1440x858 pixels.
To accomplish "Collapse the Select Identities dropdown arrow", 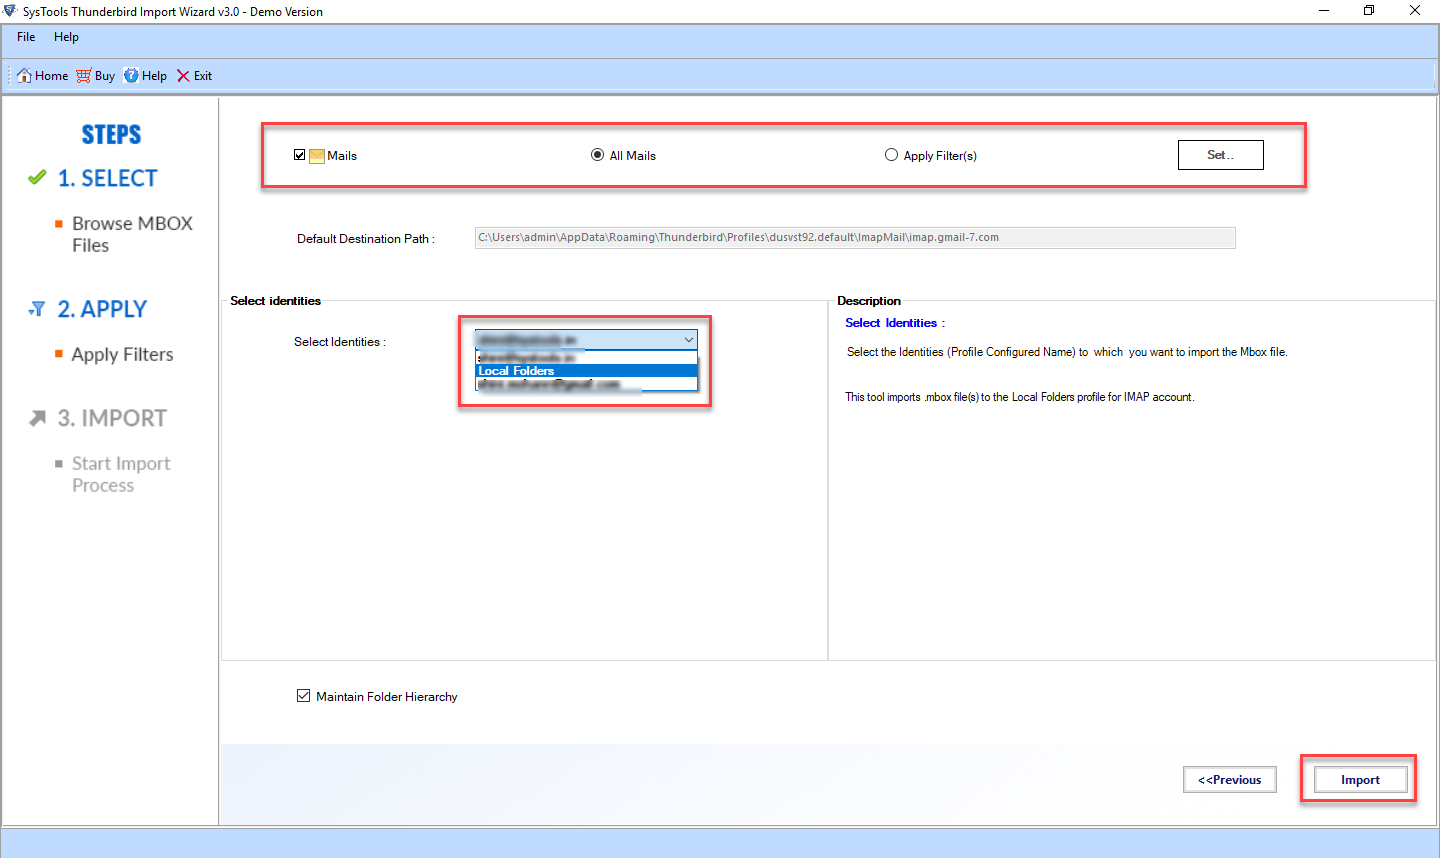I will pyautogui.click(x=688, y=340).
